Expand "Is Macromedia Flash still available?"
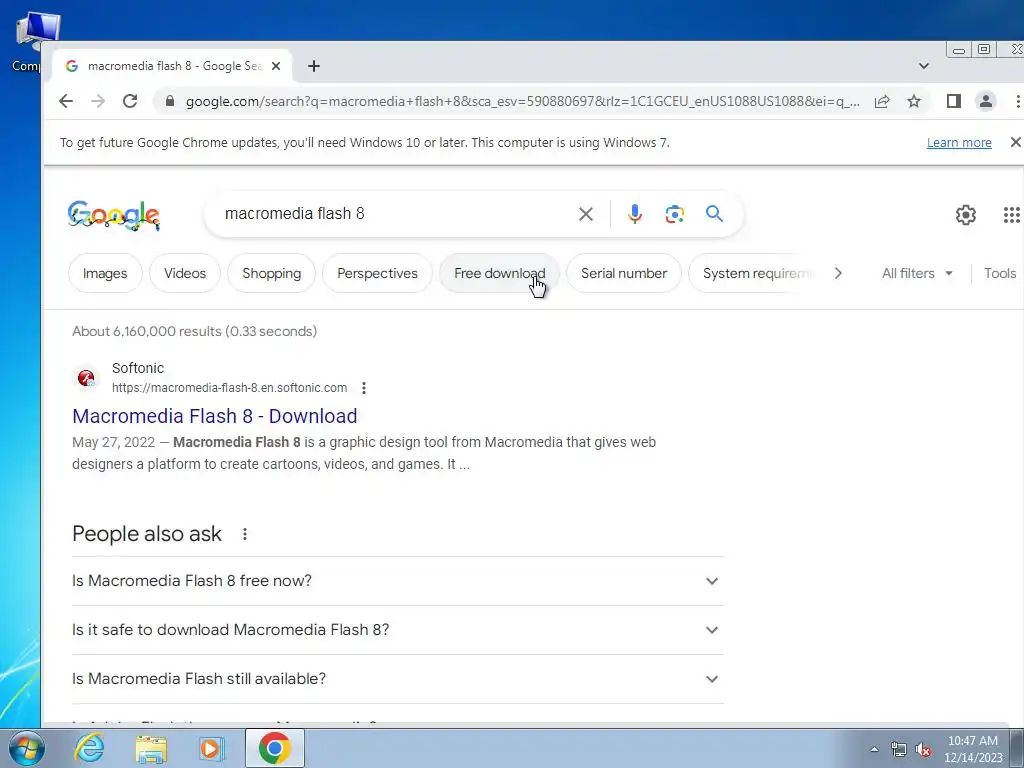This screenshot has width=1024, height=768. click(398, 679)
